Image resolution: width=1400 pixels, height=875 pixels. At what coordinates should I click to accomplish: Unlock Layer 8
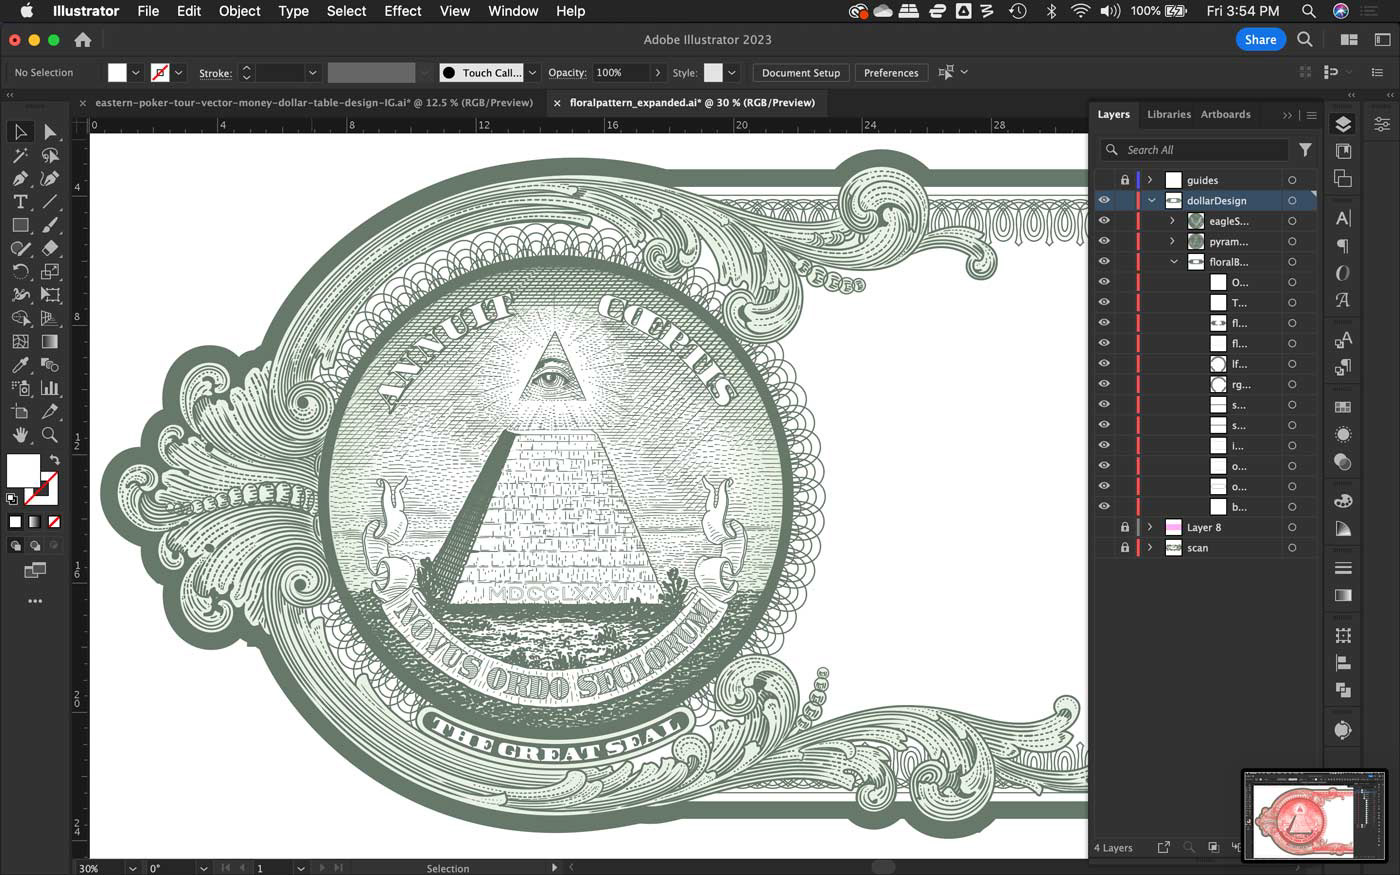[1125, 527]
